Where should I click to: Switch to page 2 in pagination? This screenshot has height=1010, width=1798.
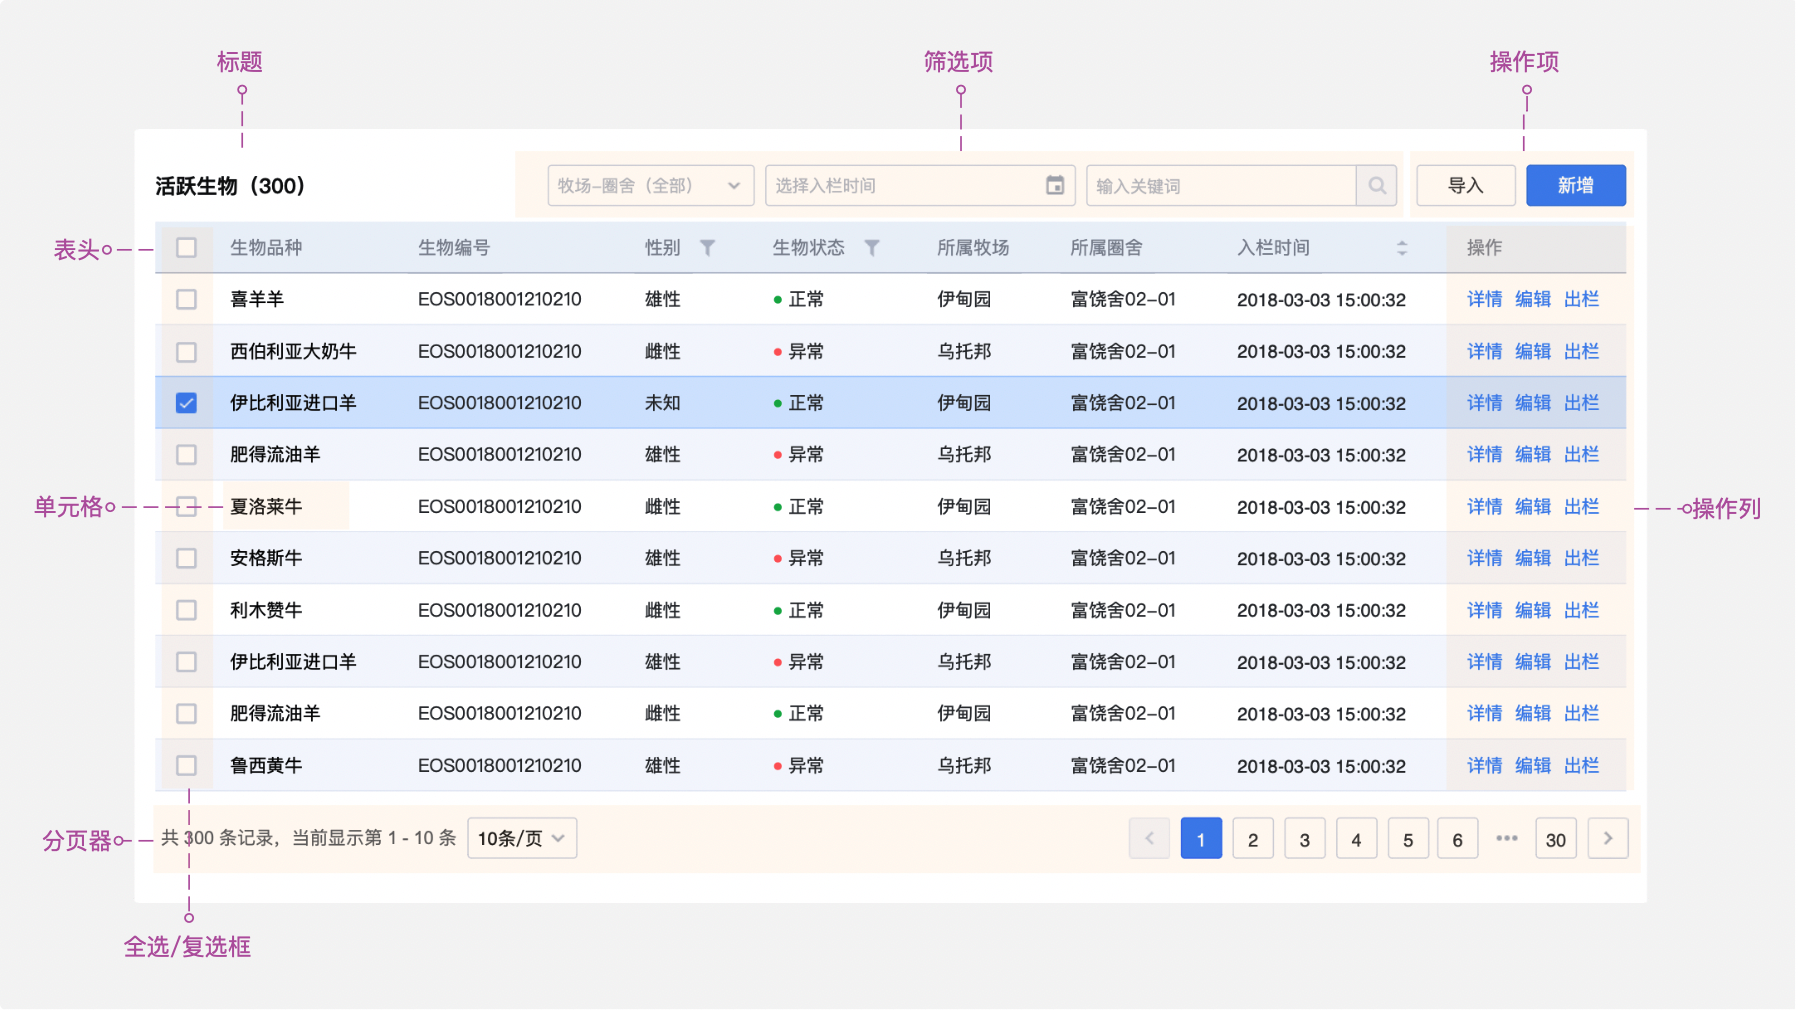click(x=1252, y=839)
